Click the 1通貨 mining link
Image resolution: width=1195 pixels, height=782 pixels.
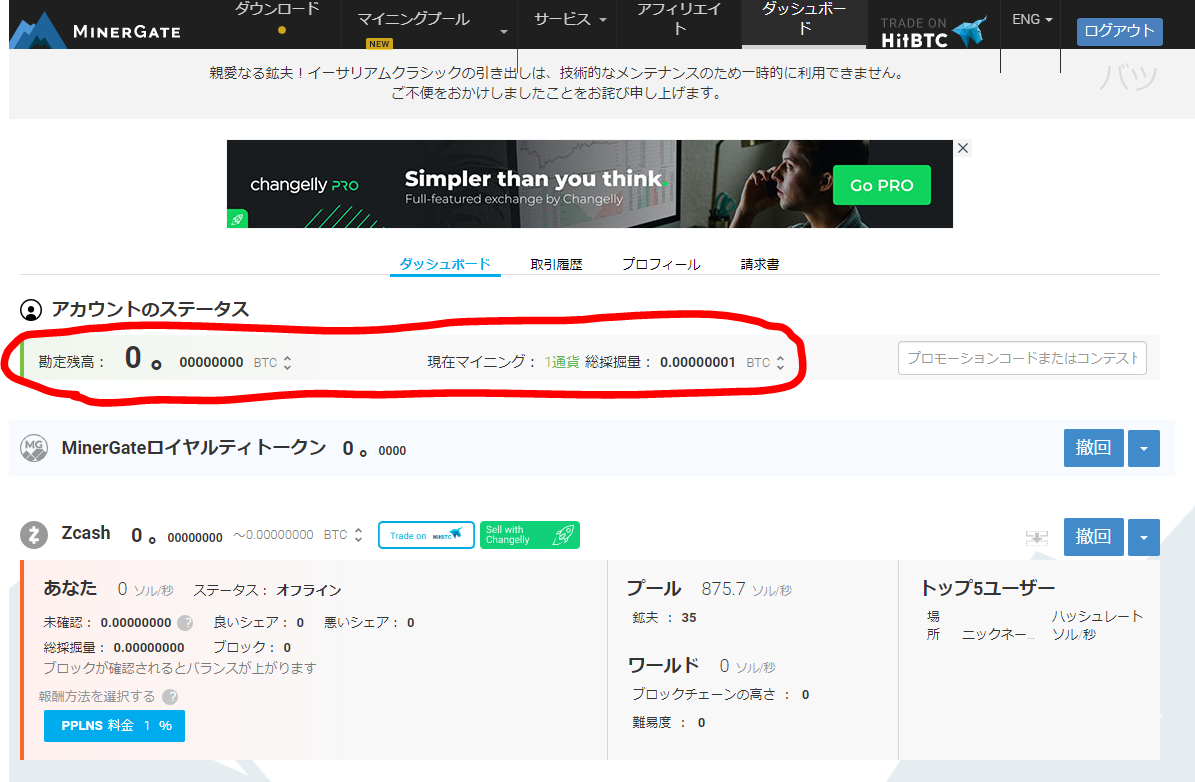[562, 362]
